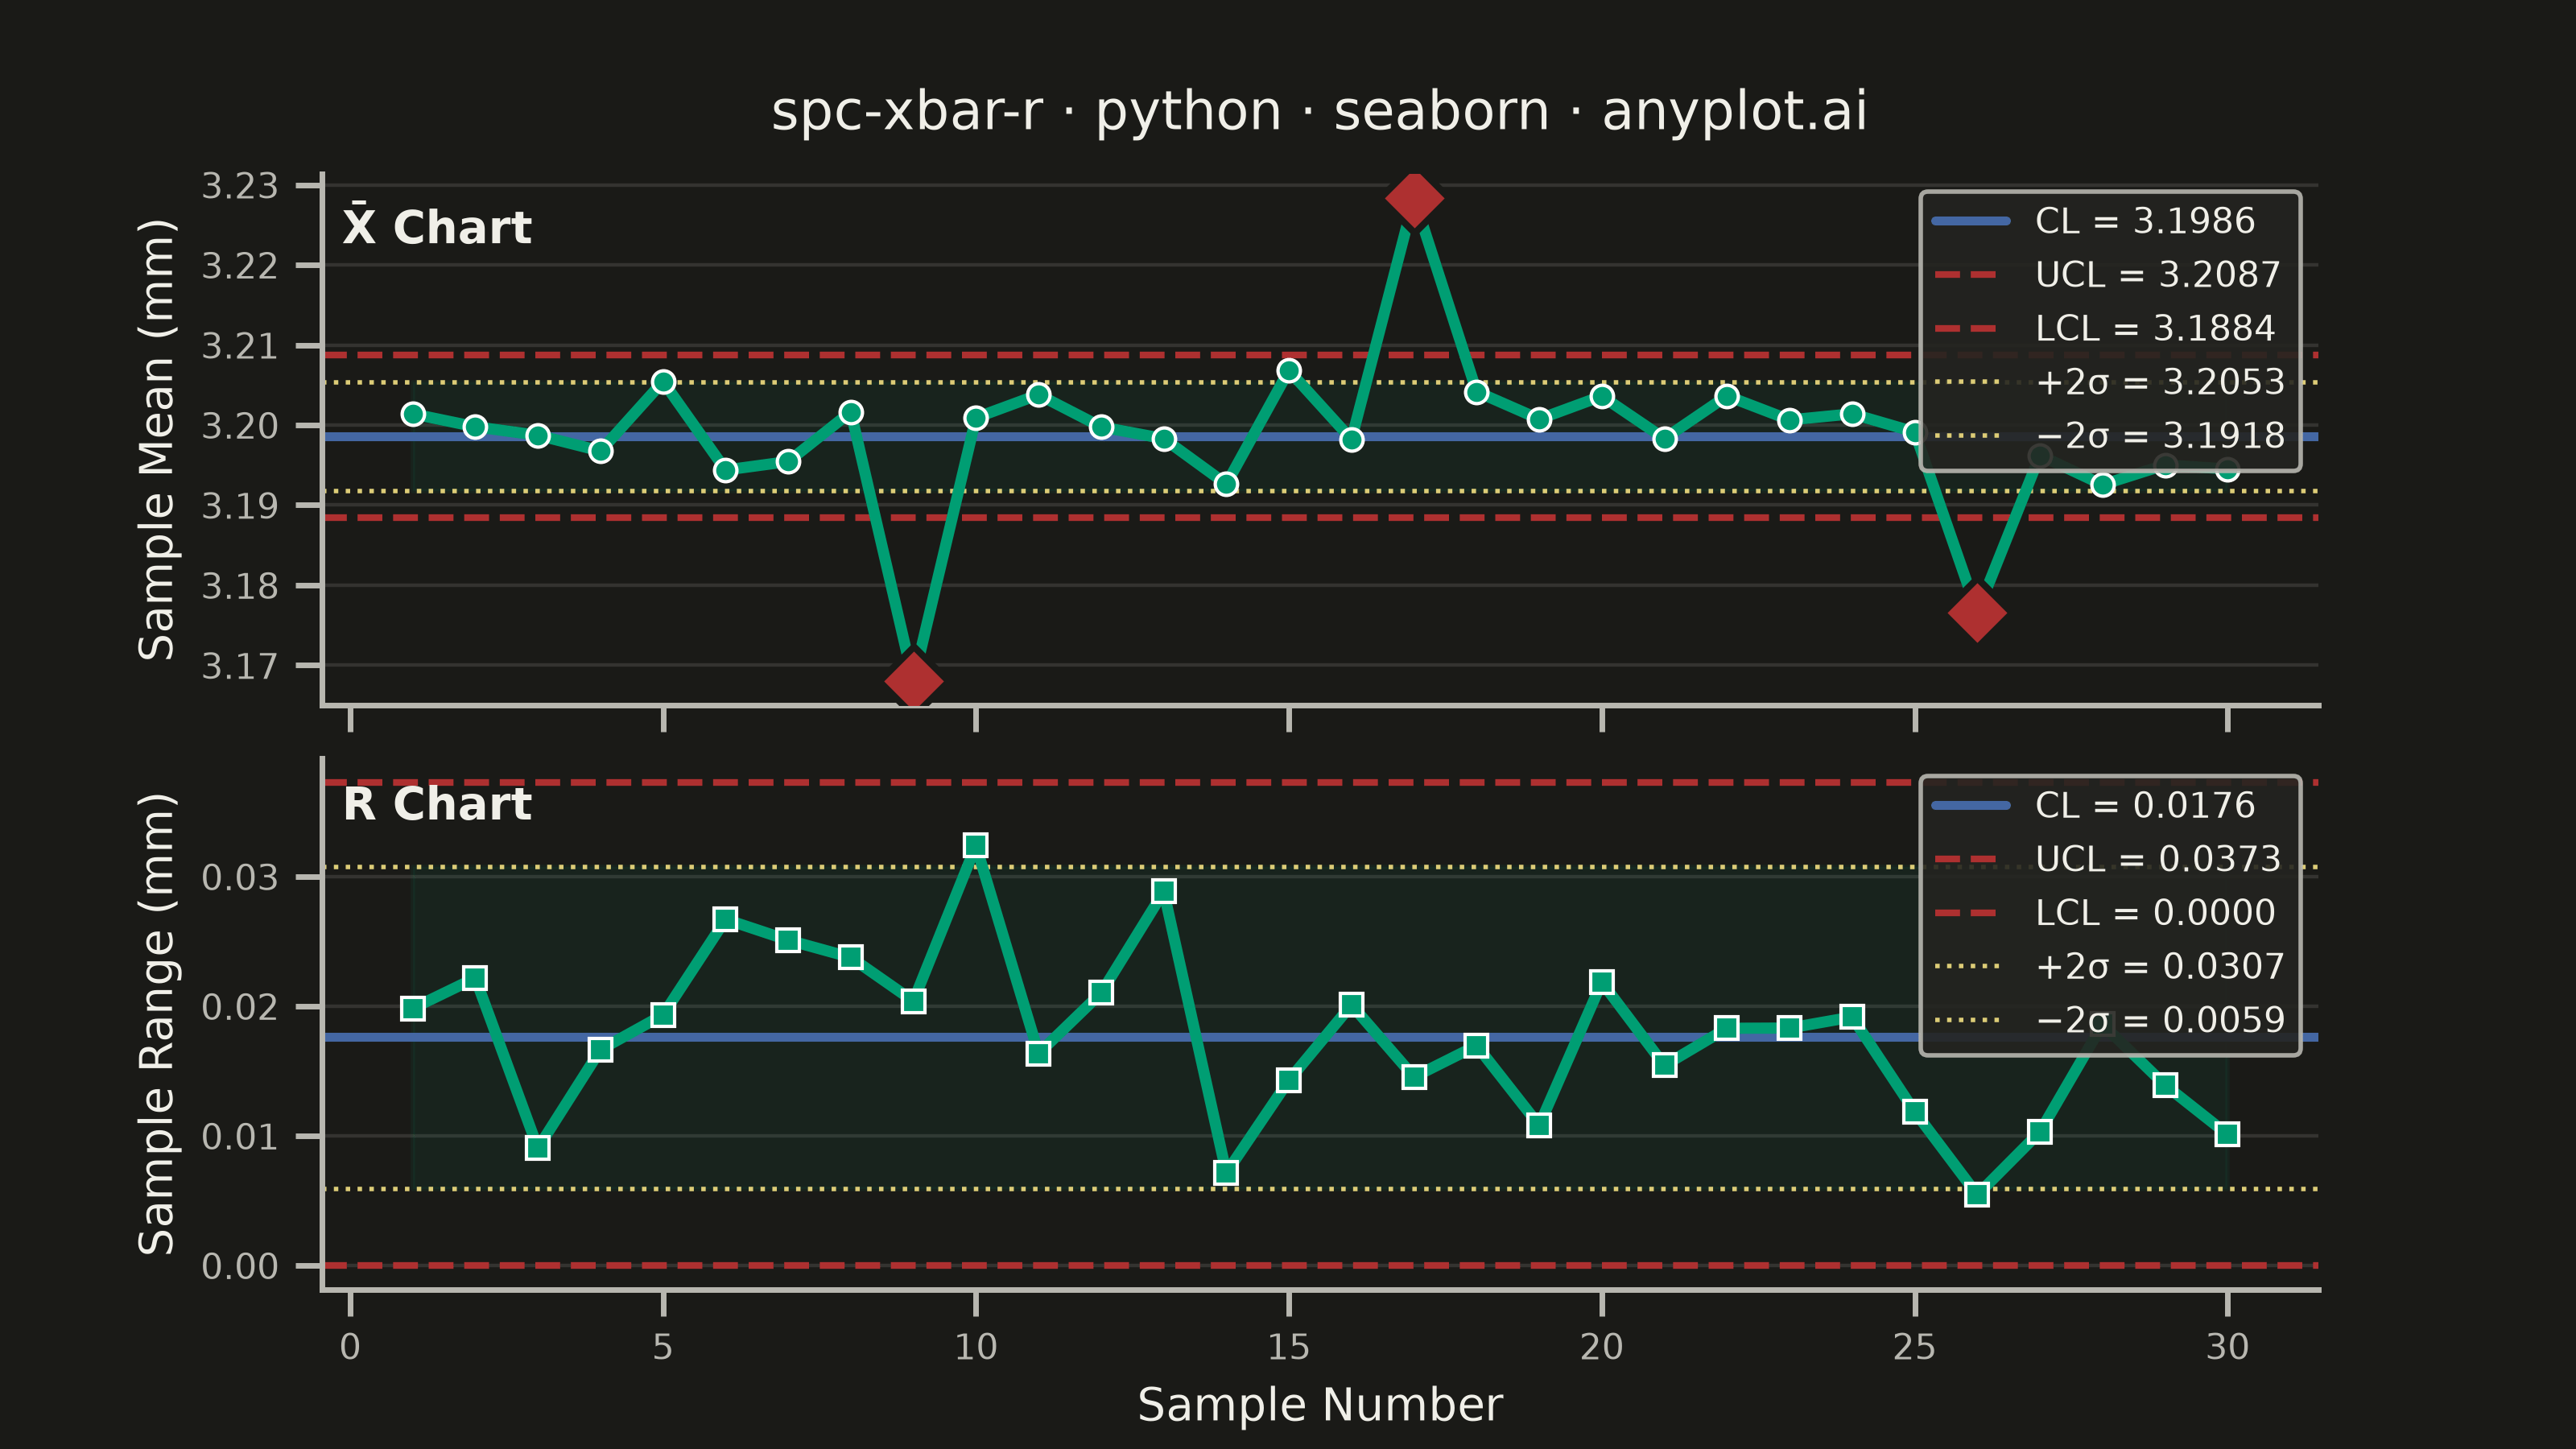Click the R chart square marker at sample 3

[x=538, y=1147]
